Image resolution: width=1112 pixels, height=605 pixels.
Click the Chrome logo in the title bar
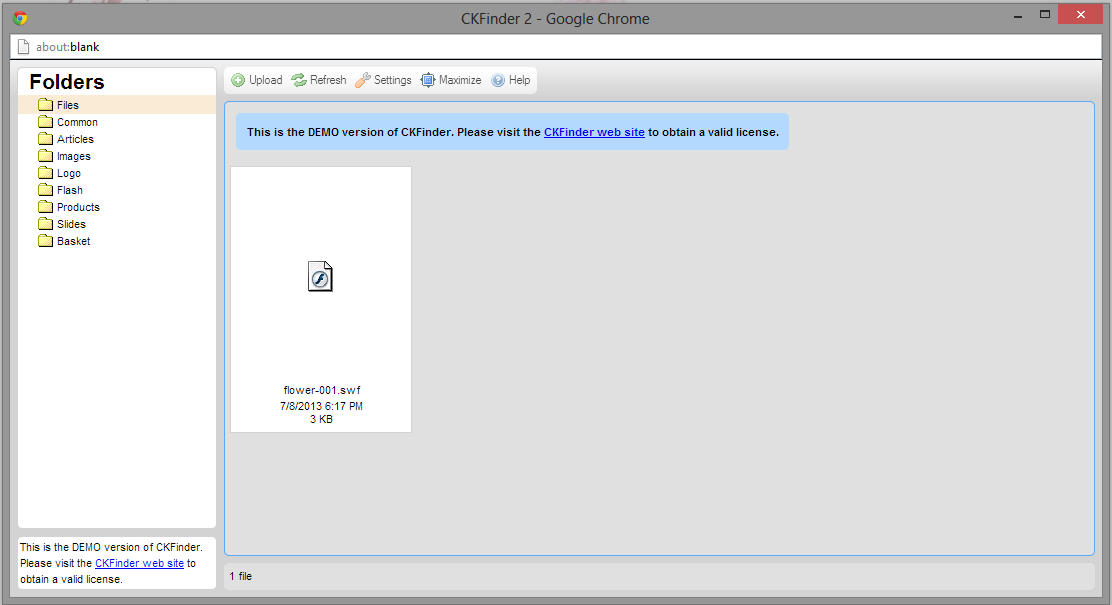(20, 18)
